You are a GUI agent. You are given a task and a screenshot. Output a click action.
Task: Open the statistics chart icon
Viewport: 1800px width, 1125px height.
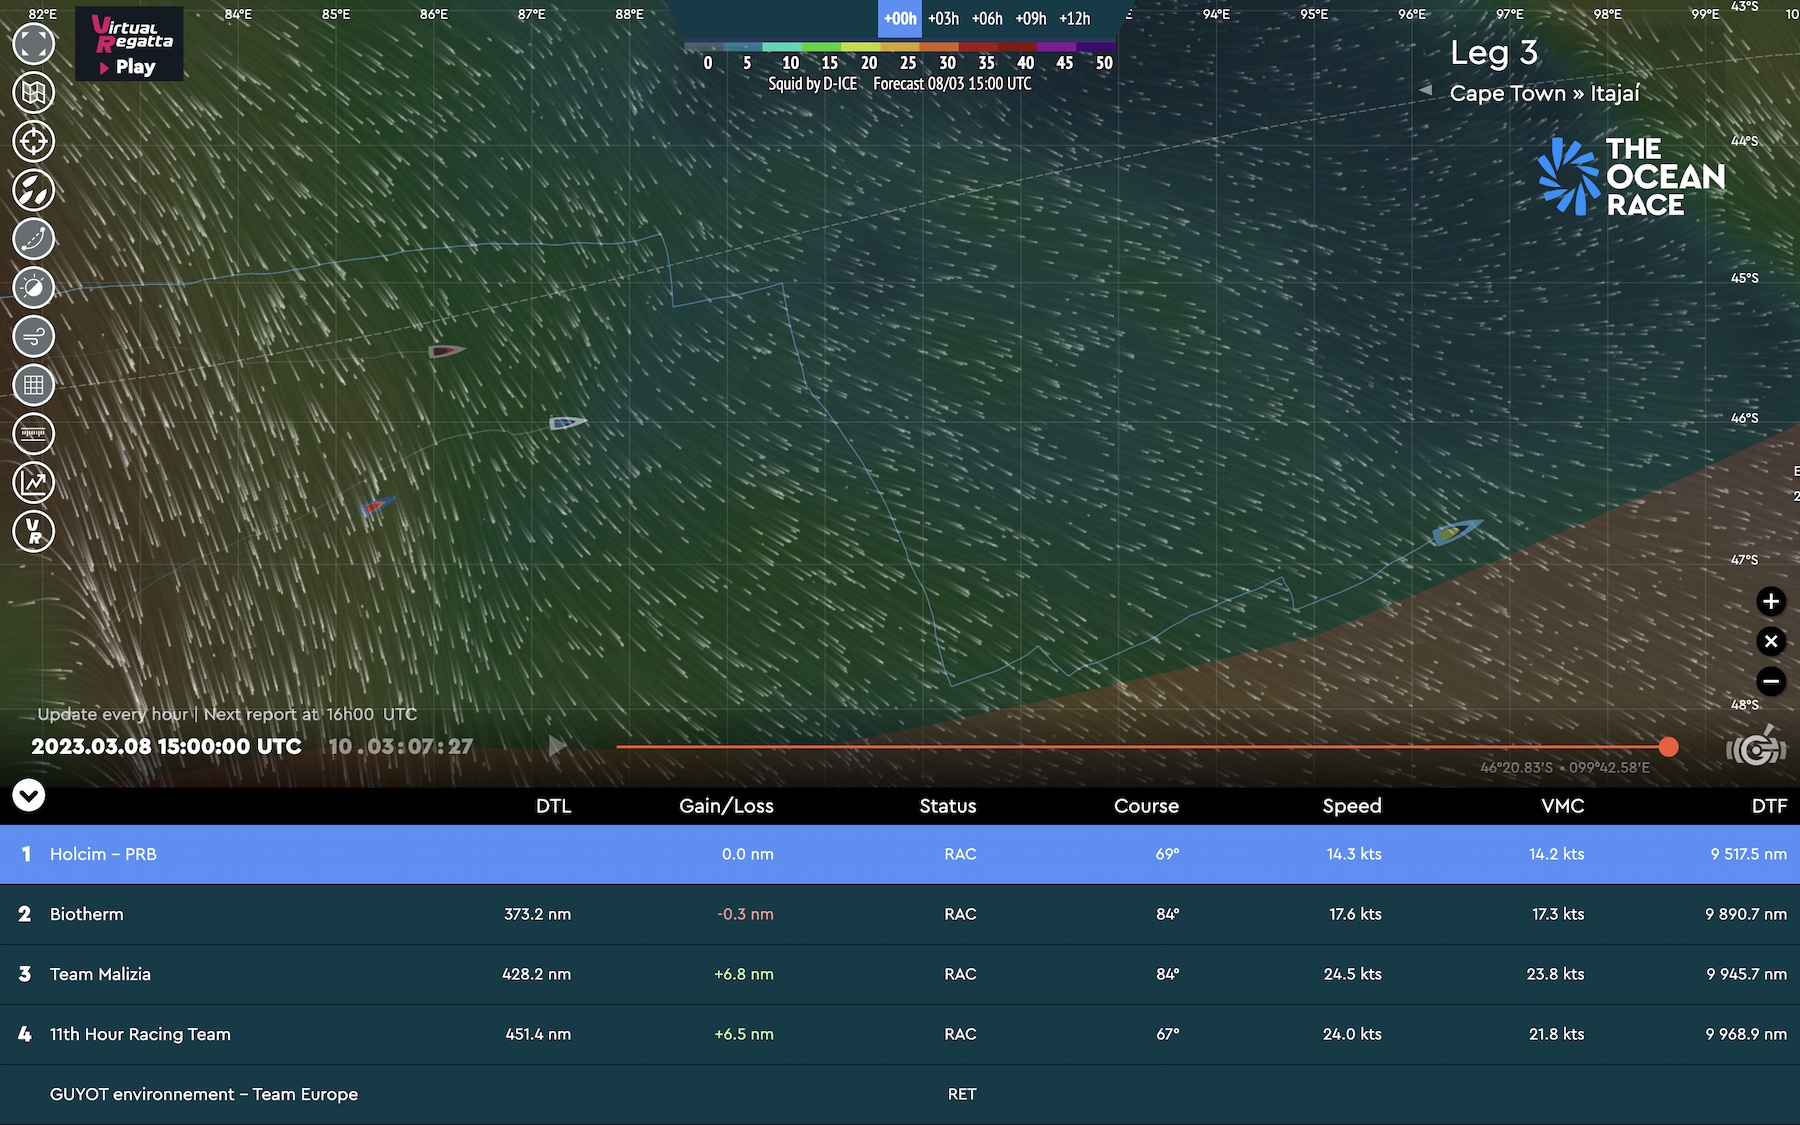(x=33, y=483)
